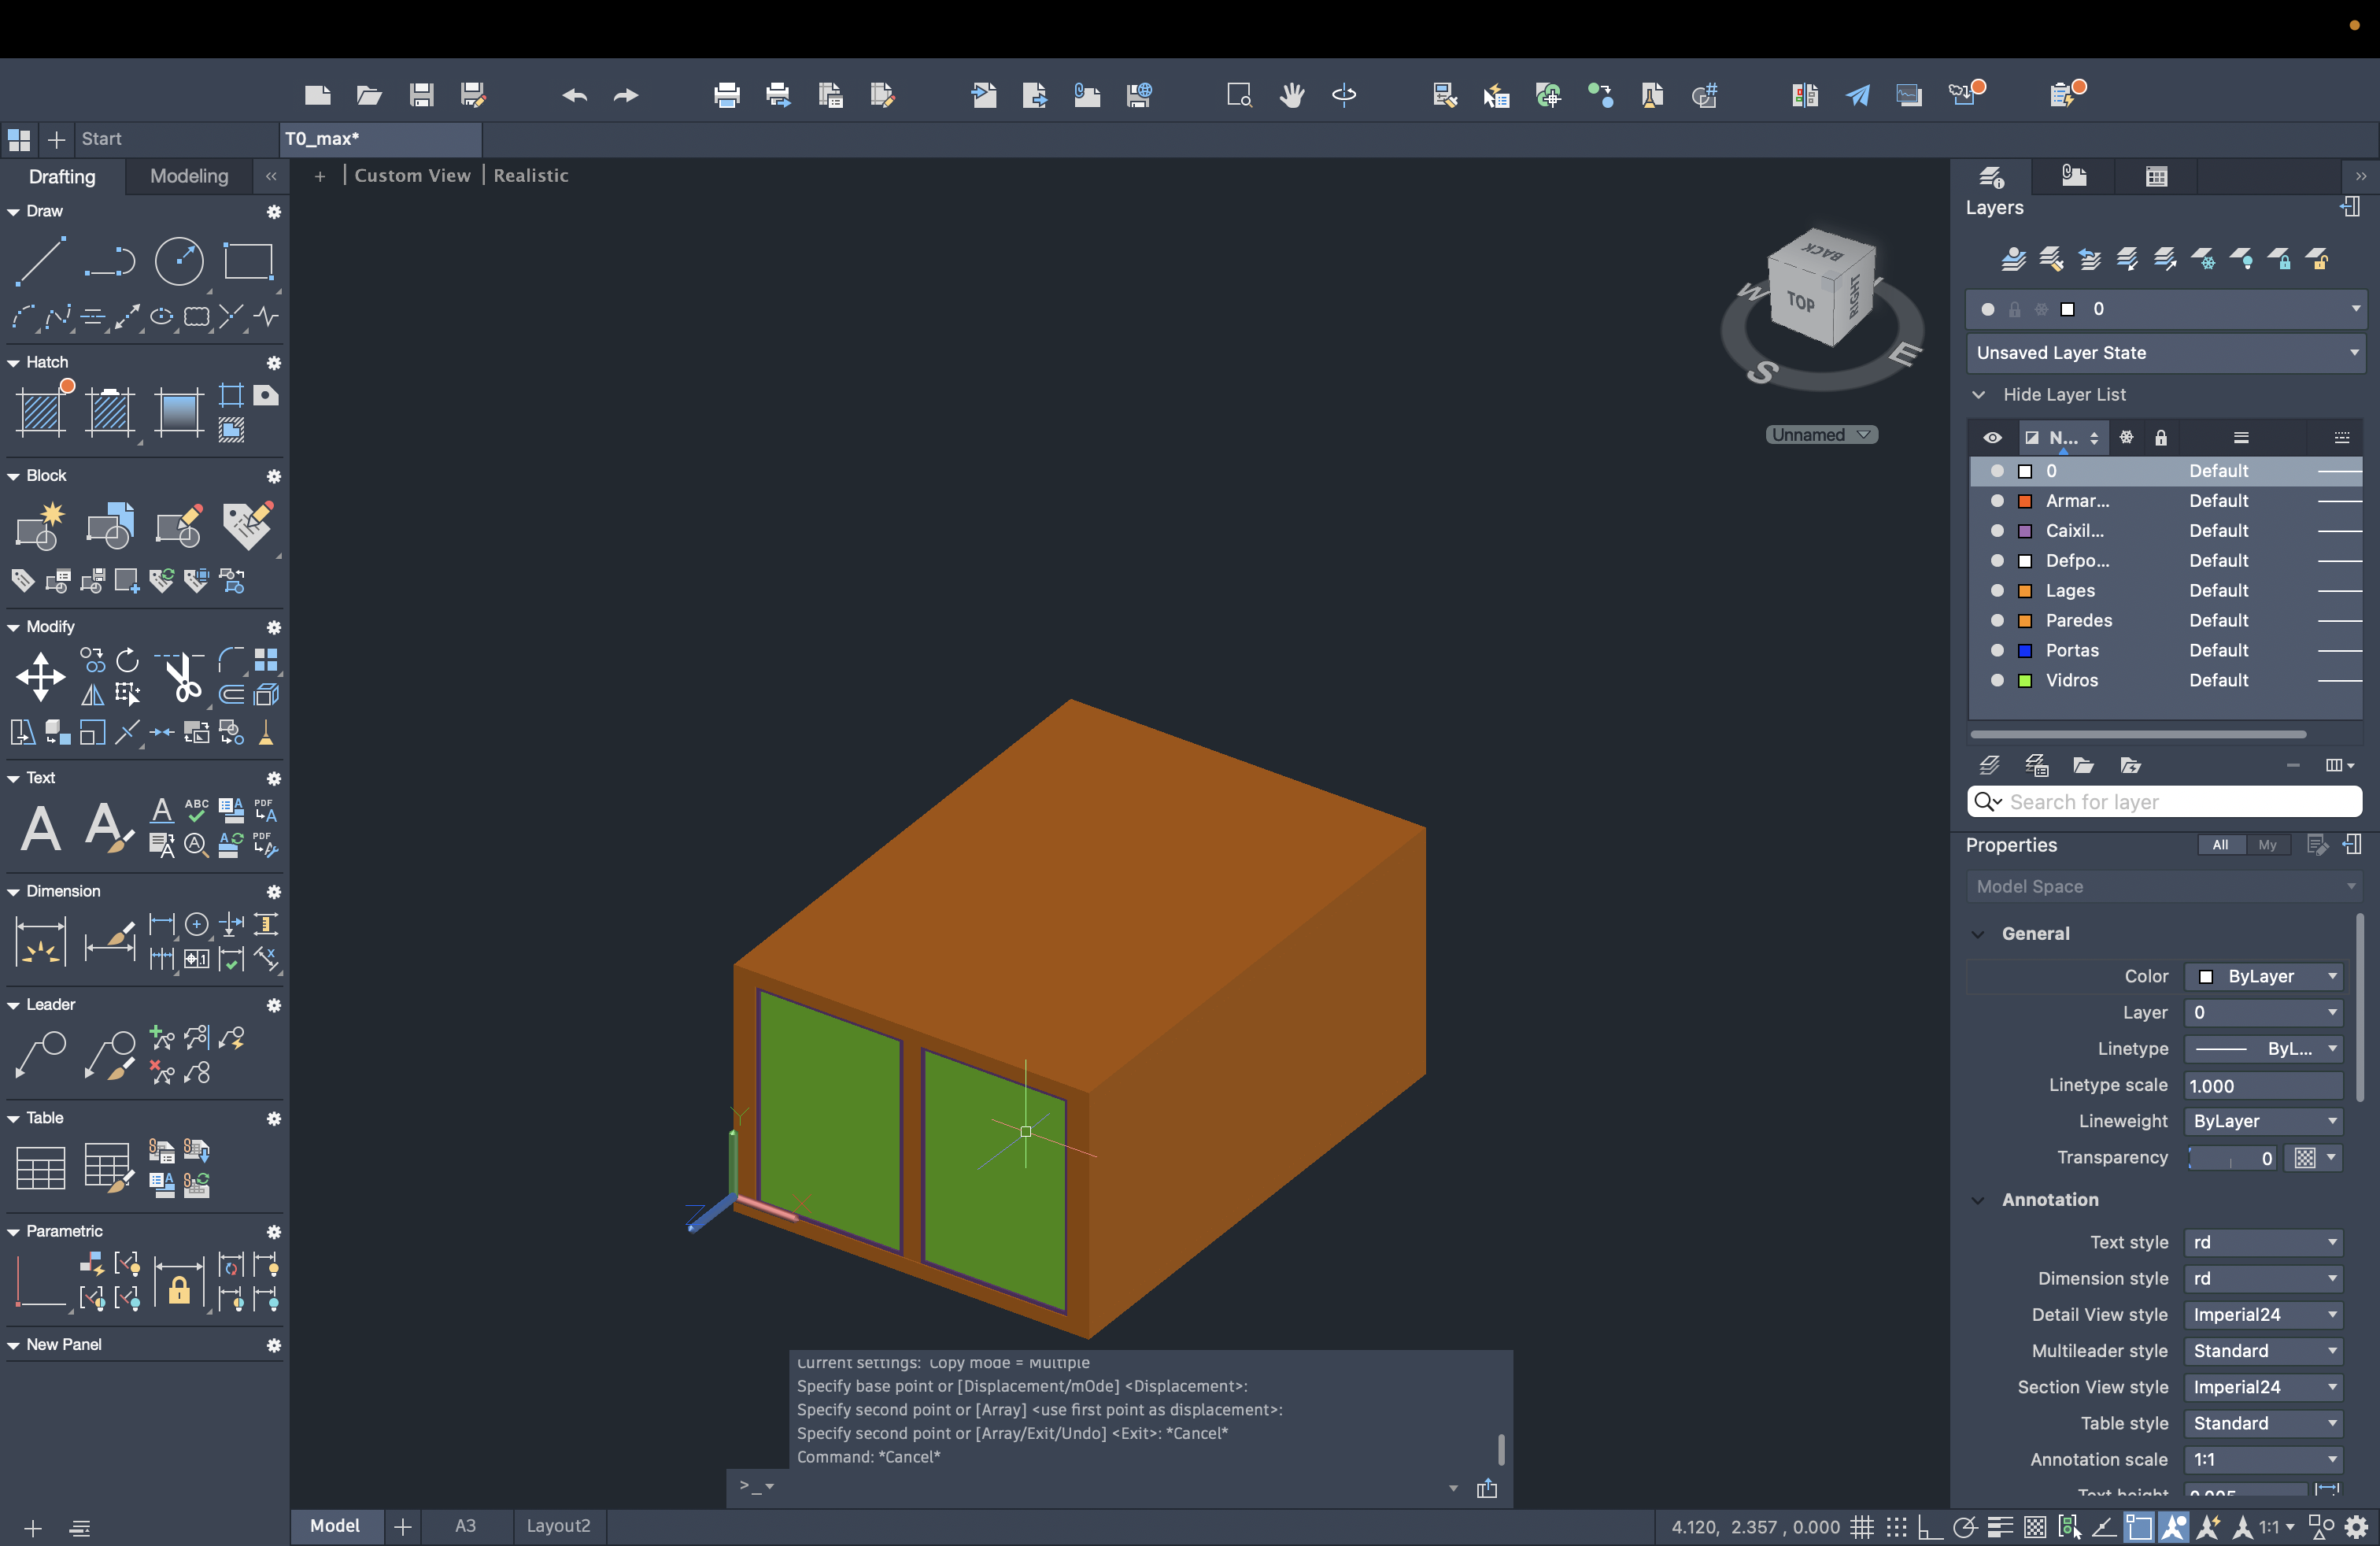Click the My properties filter button
The width and height of the screenshot is (2380, 1546).
tap(2267, 845)
